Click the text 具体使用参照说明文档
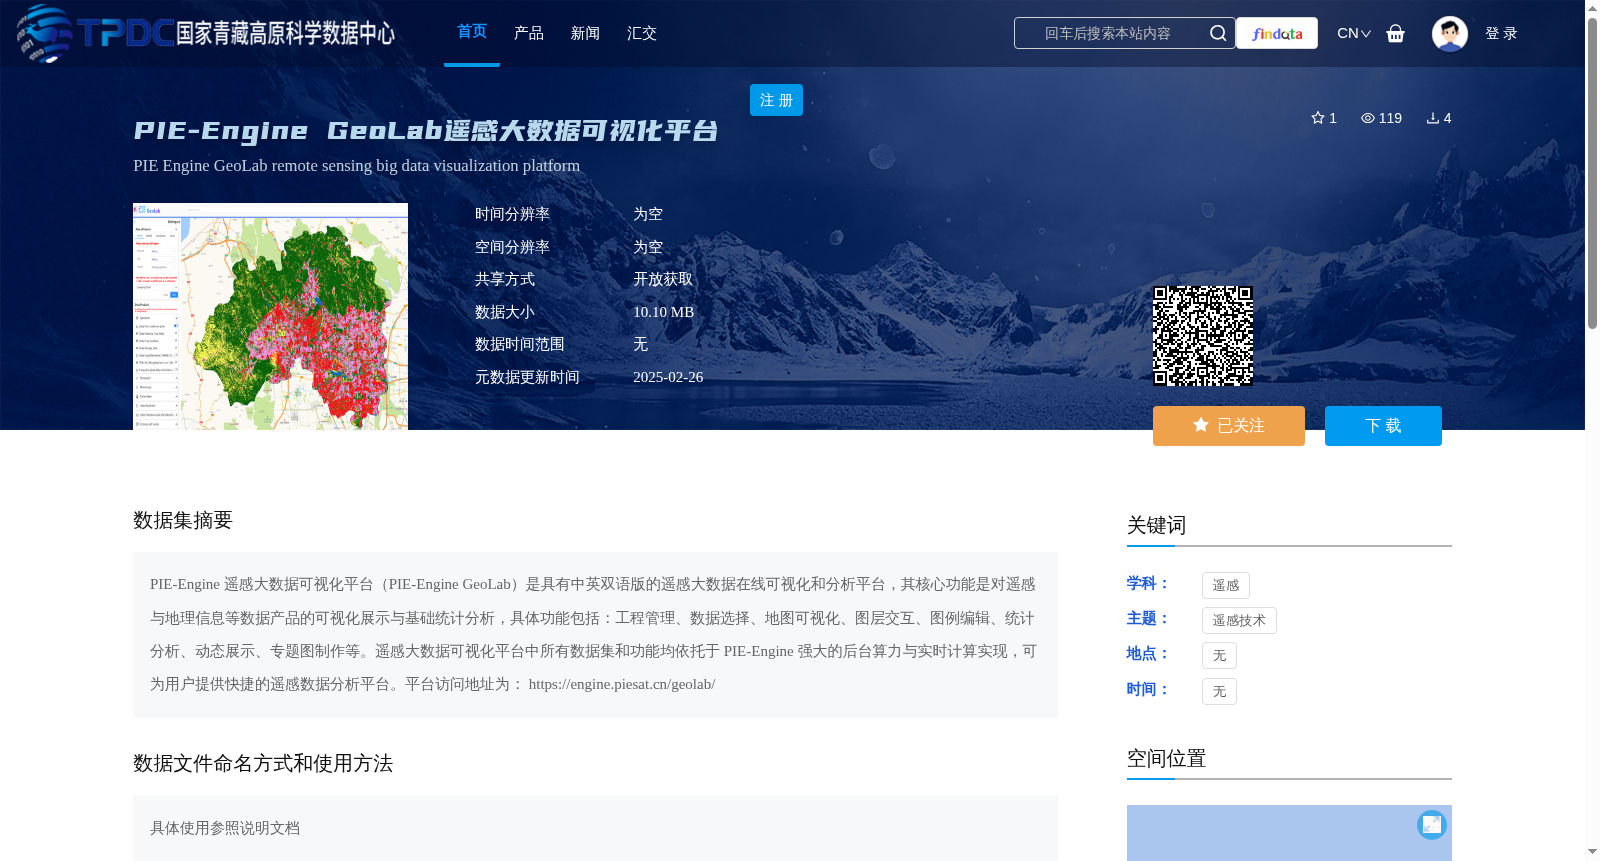Image resolution: width=1600 pixels, height=861 pixels. (225, 828)
